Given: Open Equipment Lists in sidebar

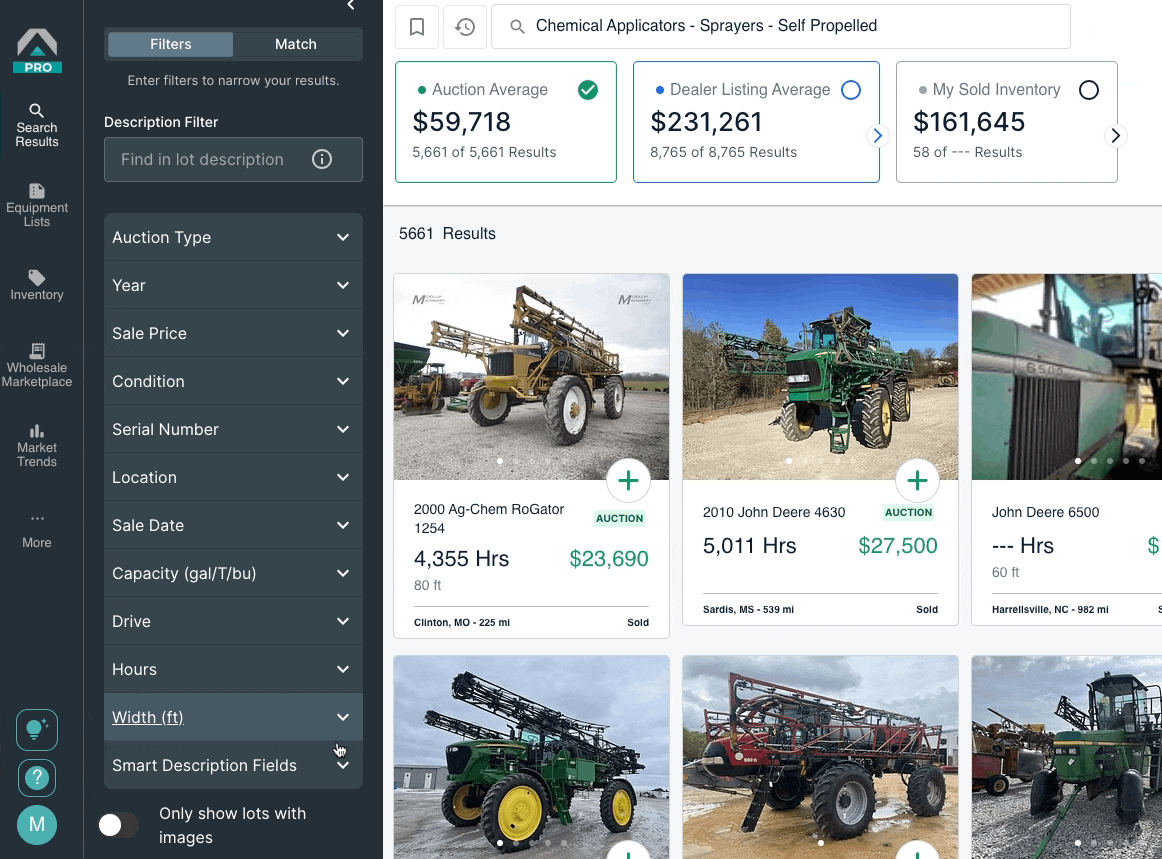Looking at the screenshot, I should coord(37,205).
